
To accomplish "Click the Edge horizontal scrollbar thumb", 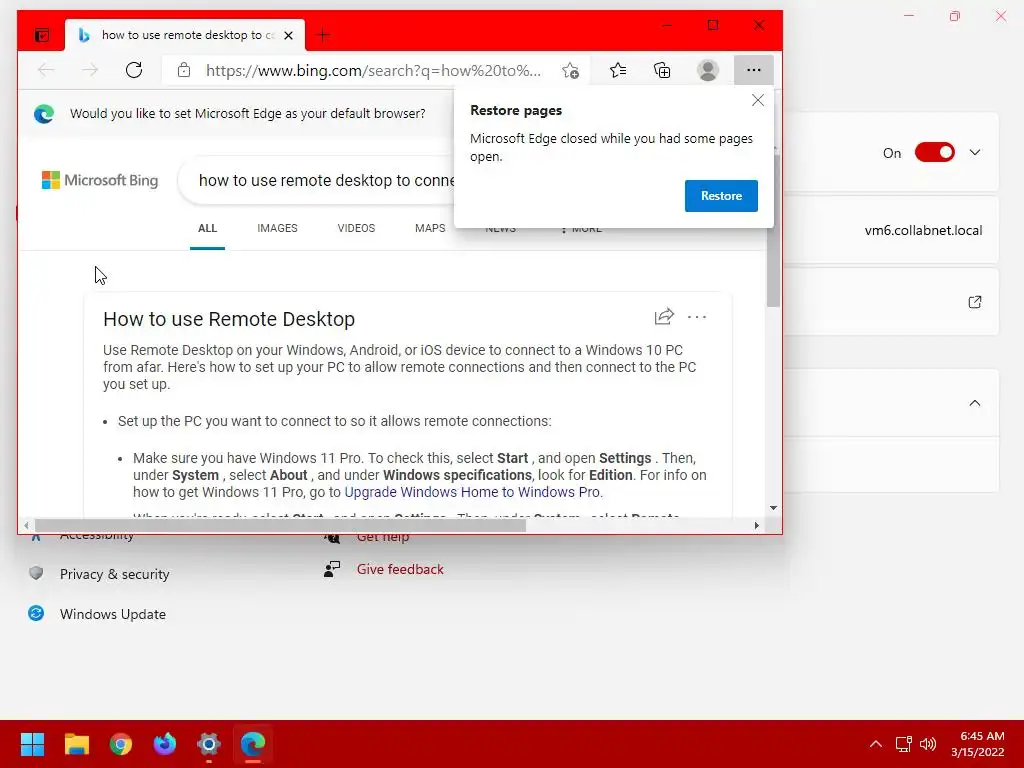I will tap(280, 525).
